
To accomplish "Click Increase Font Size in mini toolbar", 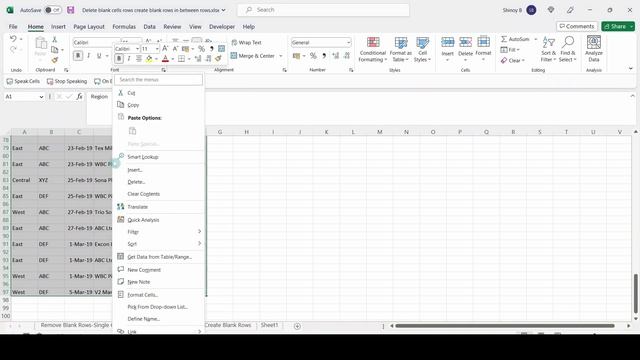I will (165, 49).
